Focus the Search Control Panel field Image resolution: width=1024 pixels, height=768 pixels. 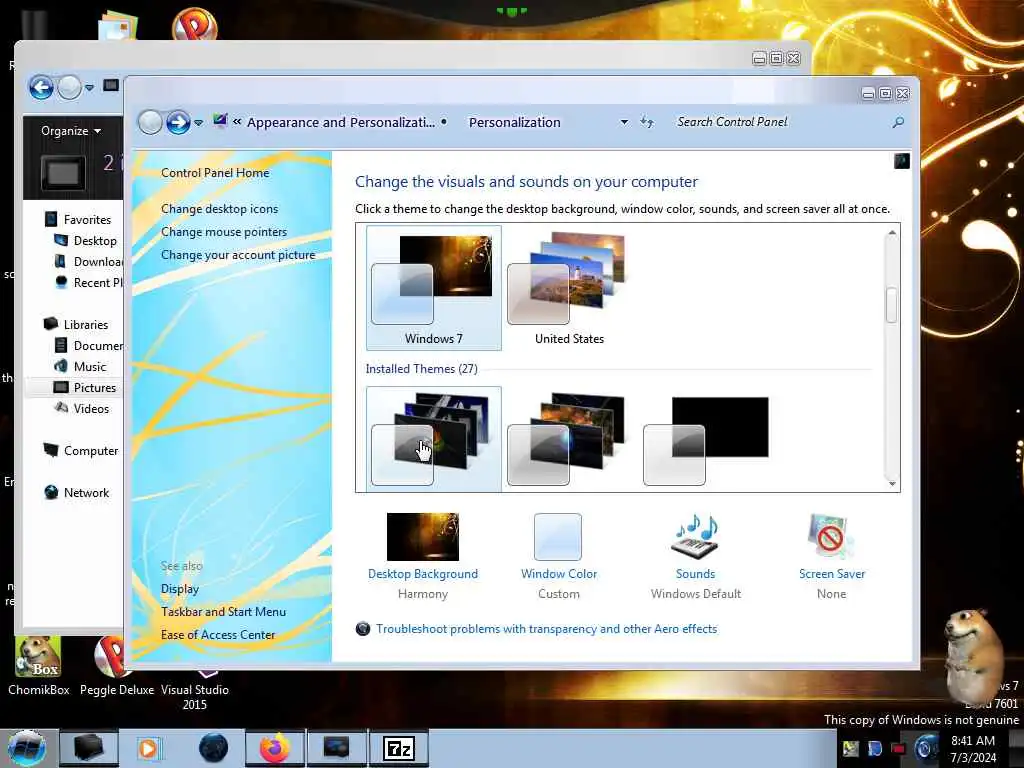[780, 122]
